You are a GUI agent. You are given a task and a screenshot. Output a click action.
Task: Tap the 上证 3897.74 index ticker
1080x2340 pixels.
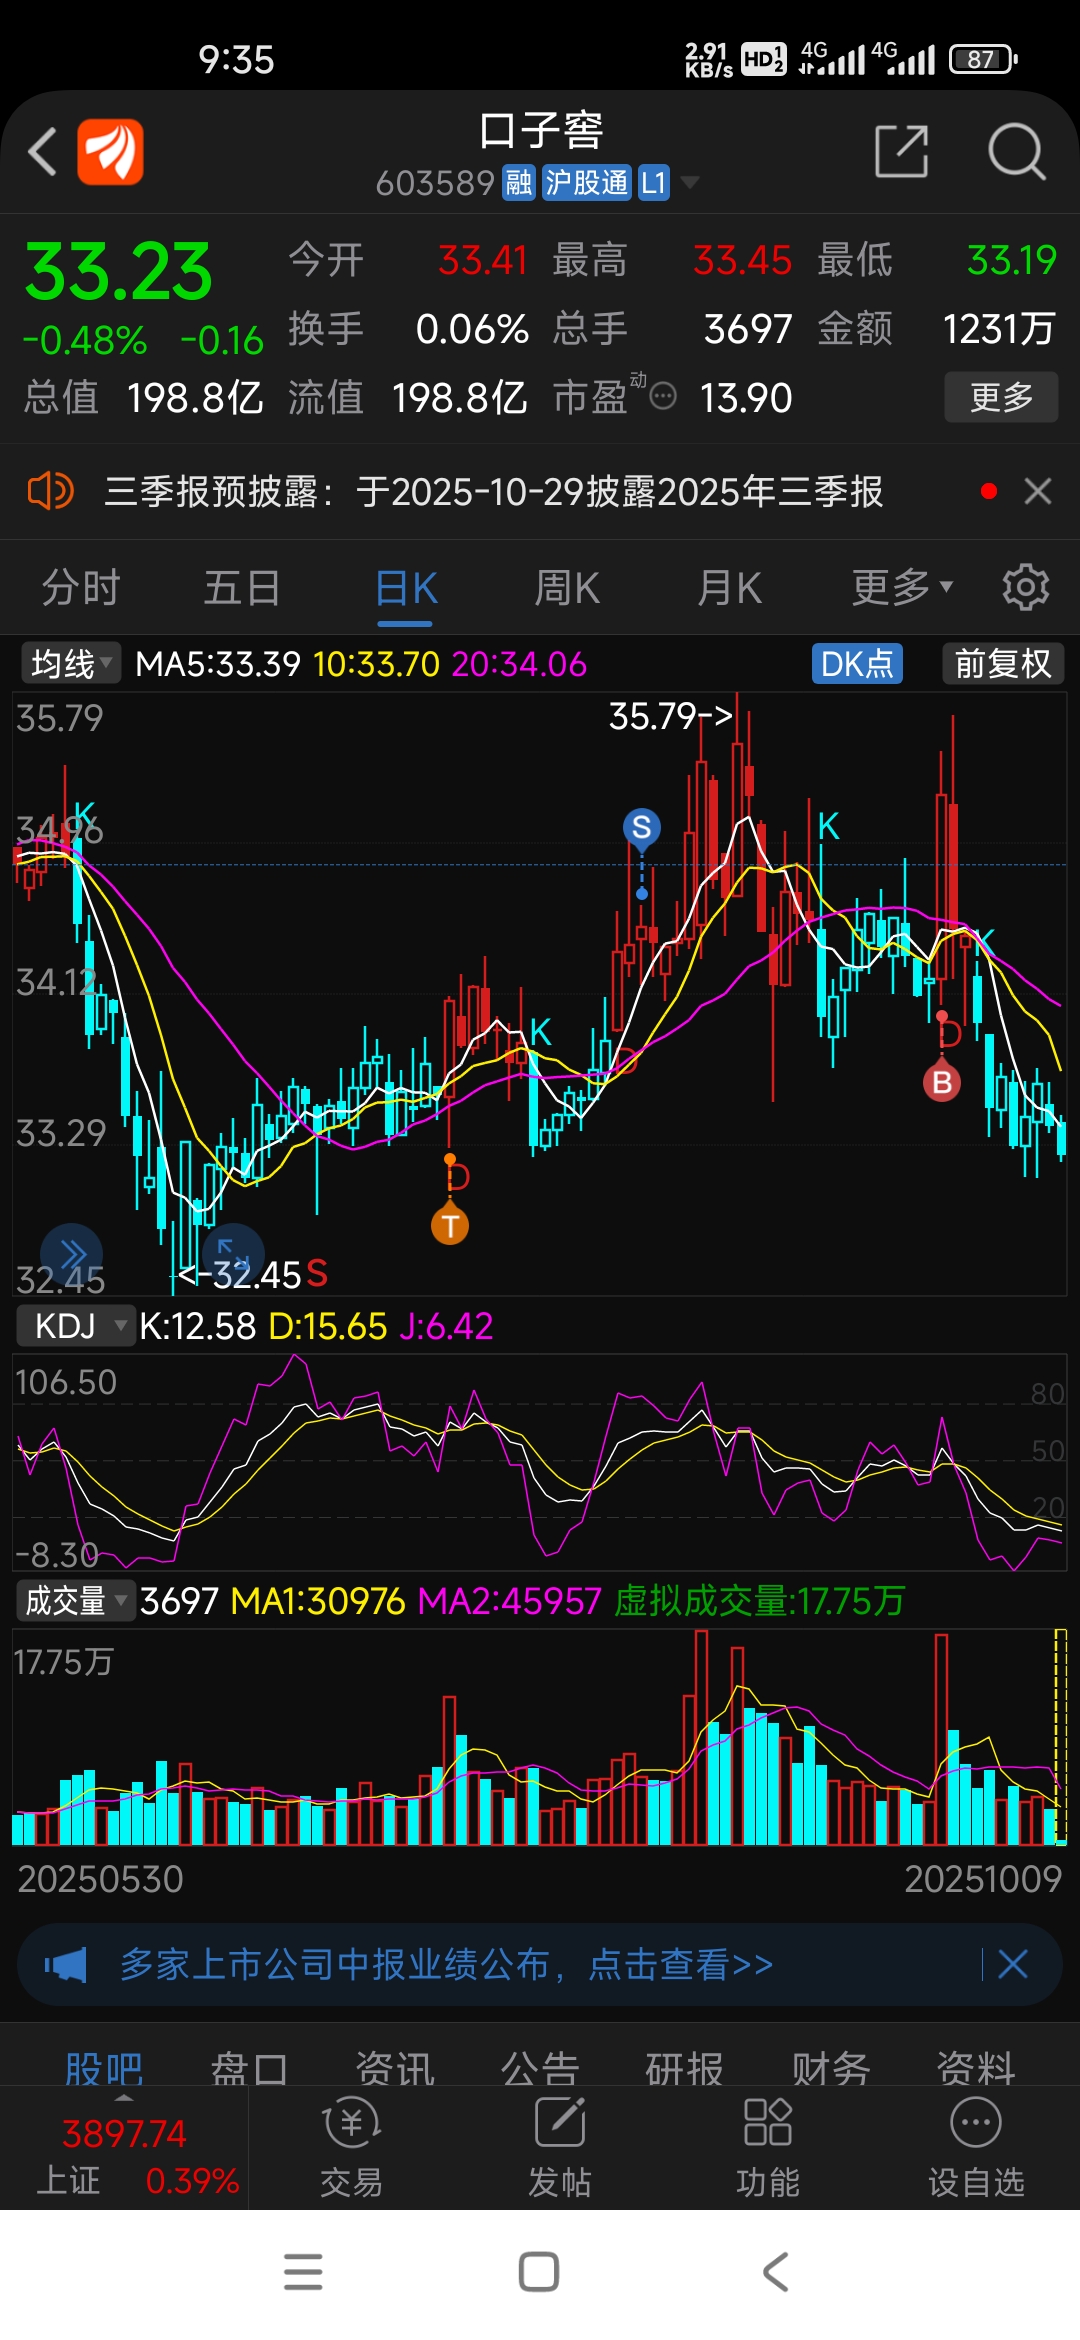pyautogui.click(x=124, y=2150)
